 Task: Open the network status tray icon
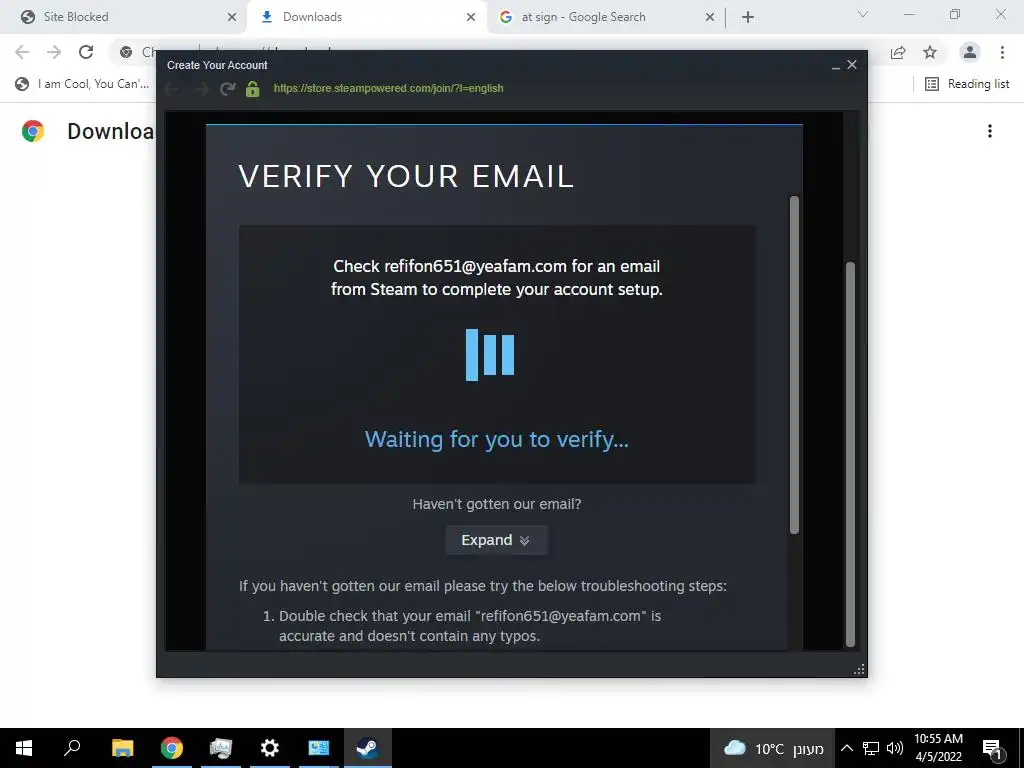(x=871, y=748)
